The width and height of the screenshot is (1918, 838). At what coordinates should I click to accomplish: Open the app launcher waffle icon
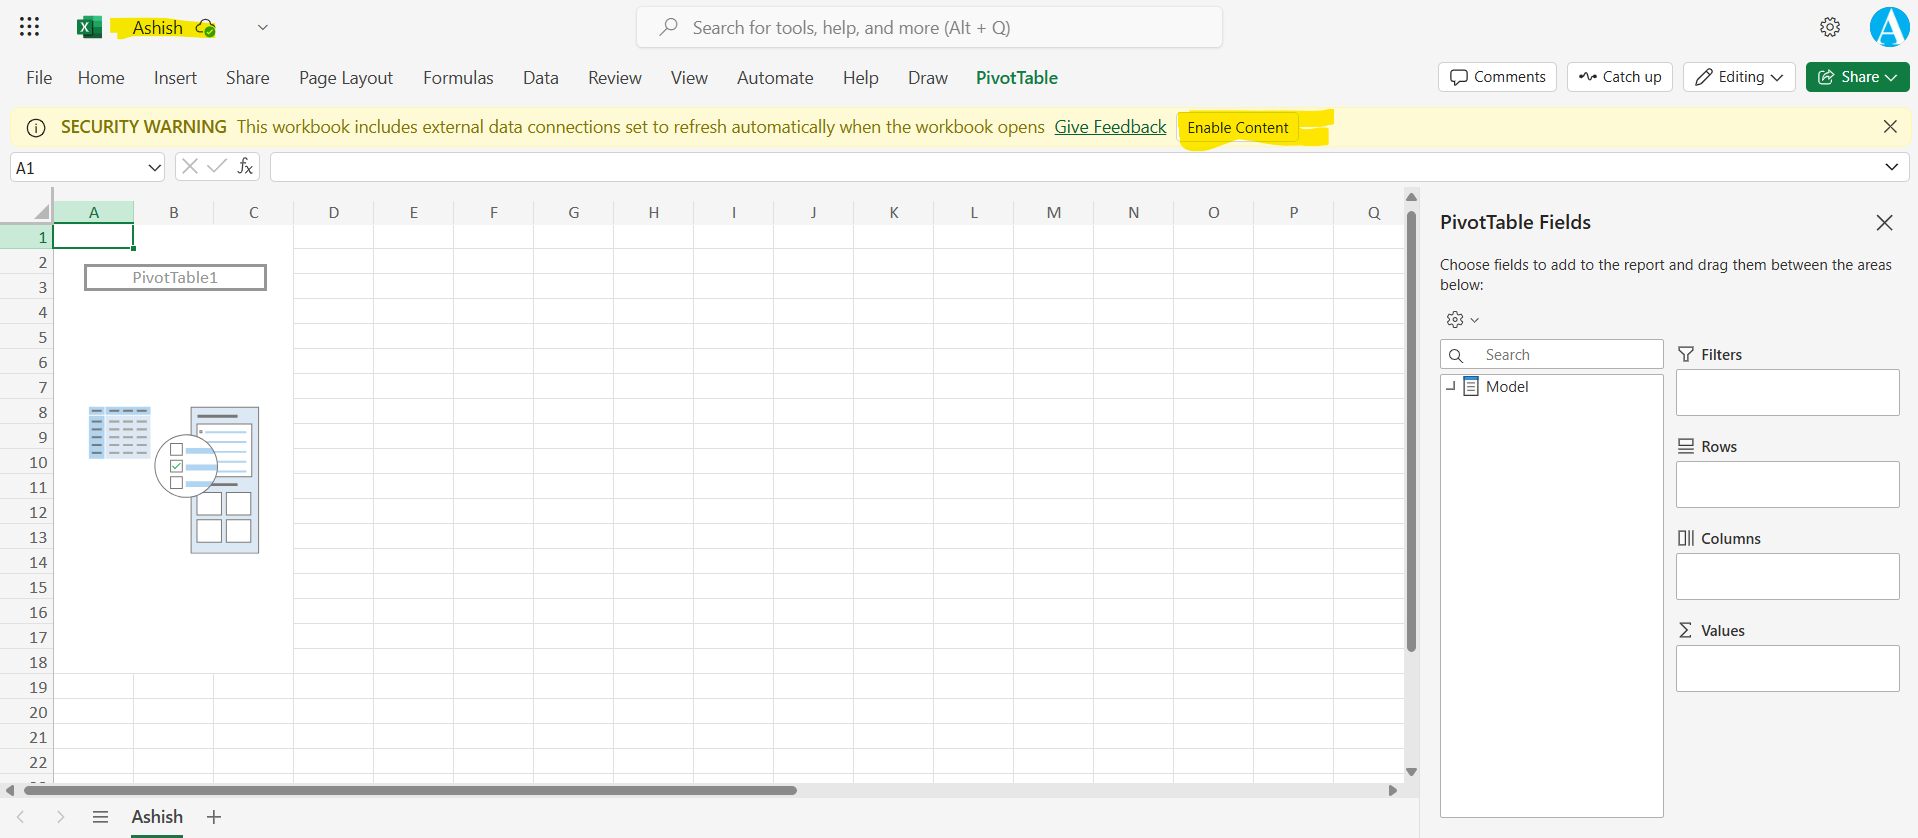[x=30, y=27]
